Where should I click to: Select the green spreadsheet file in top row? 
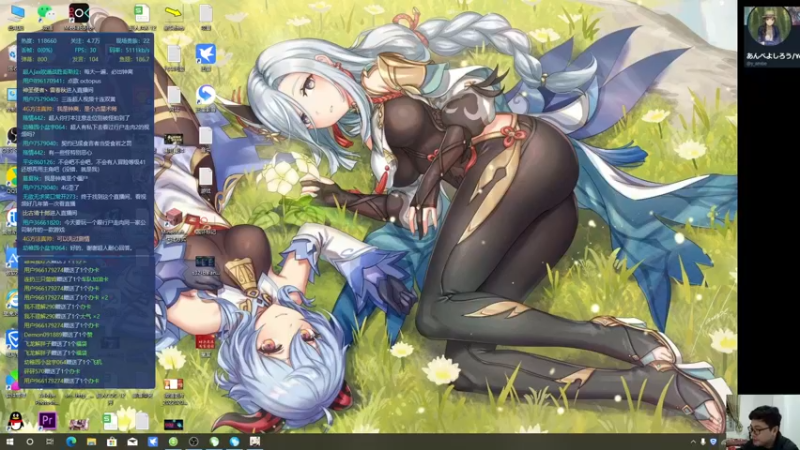[141, 15]
